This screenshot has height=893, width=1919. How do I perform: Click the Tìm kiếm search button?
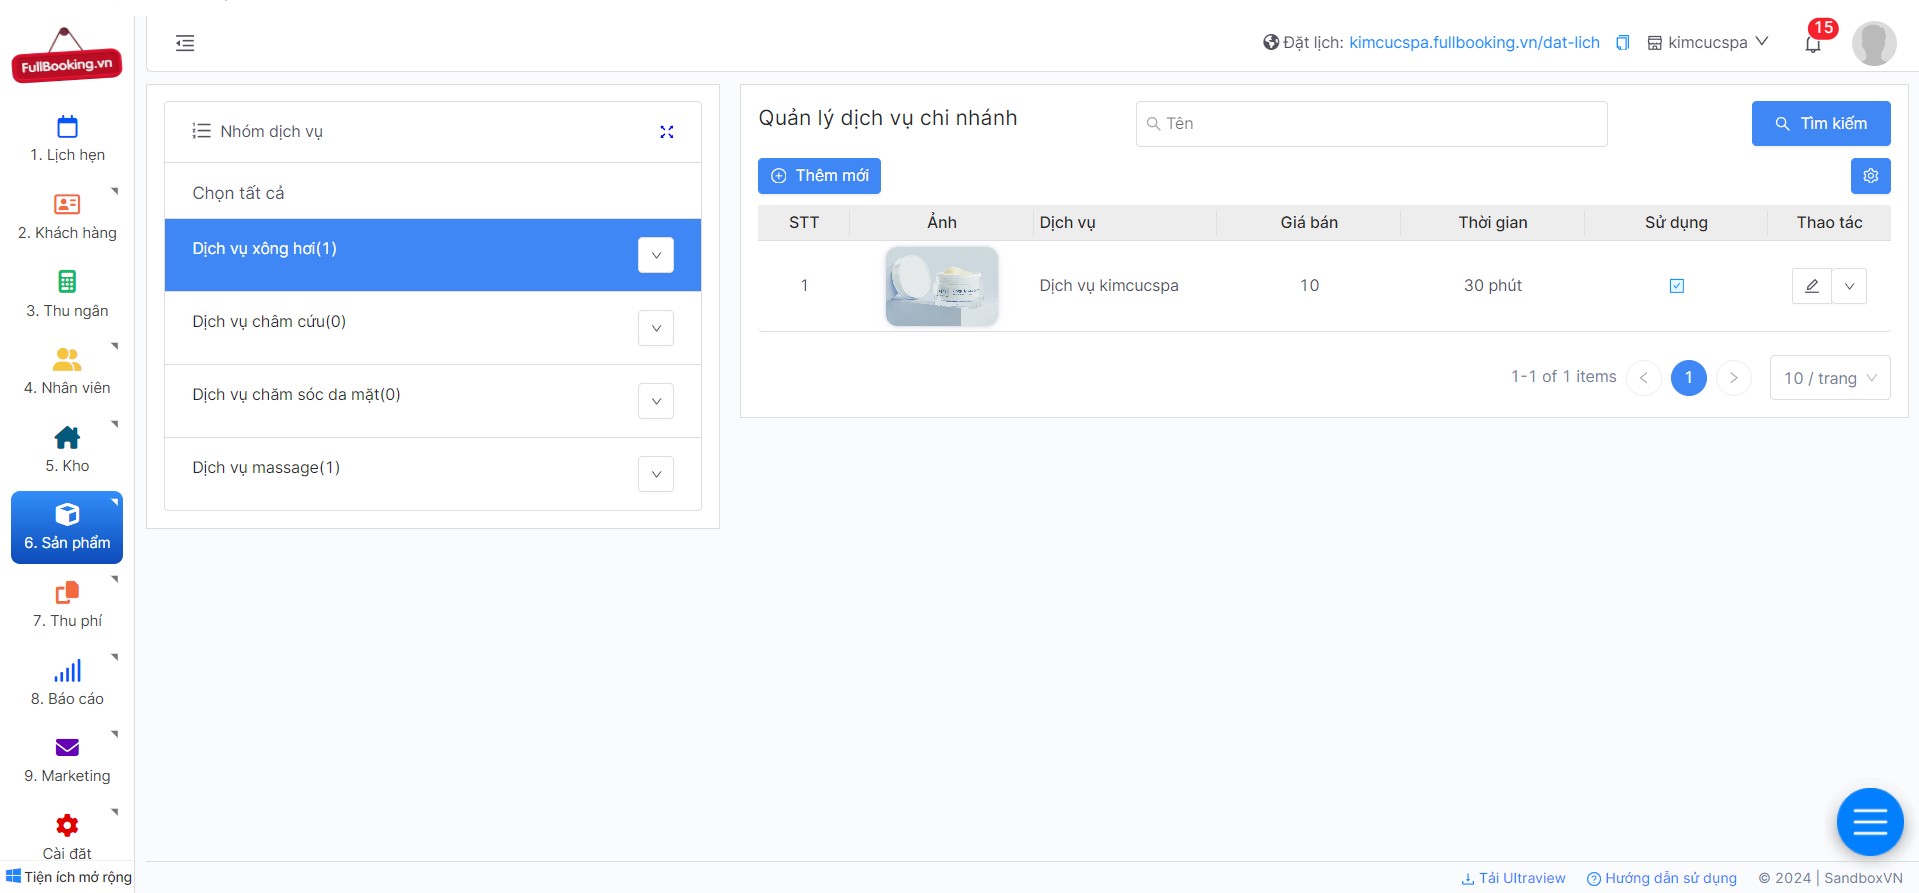[1821, 124]
